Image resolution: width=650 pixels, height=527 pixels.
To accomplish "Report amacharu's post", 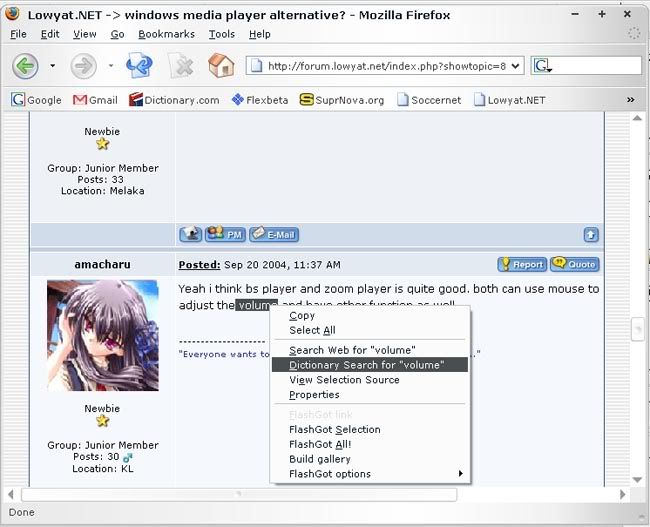I will point(522,264).
